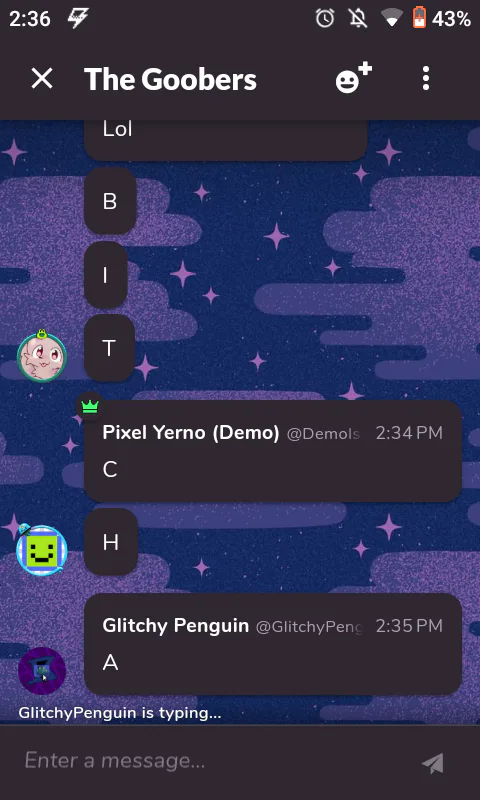Tap the message bubble containing I
480x800 pixels.
click(x=106, y=276)
